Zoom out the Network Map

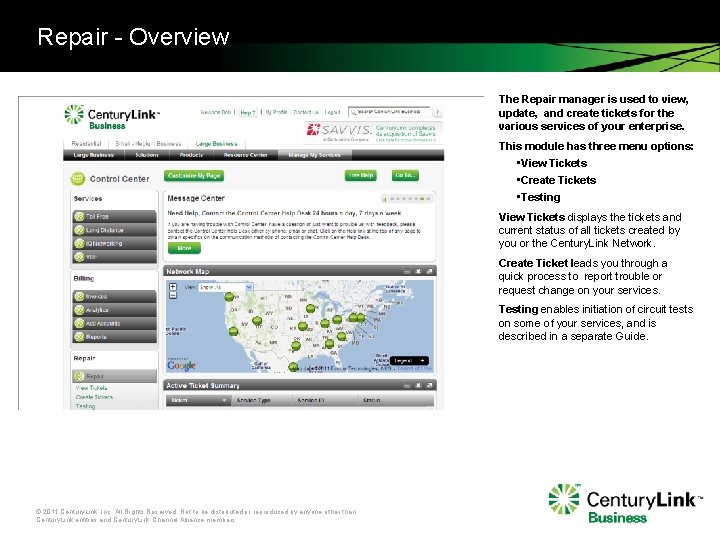click(x=173, y=295)
